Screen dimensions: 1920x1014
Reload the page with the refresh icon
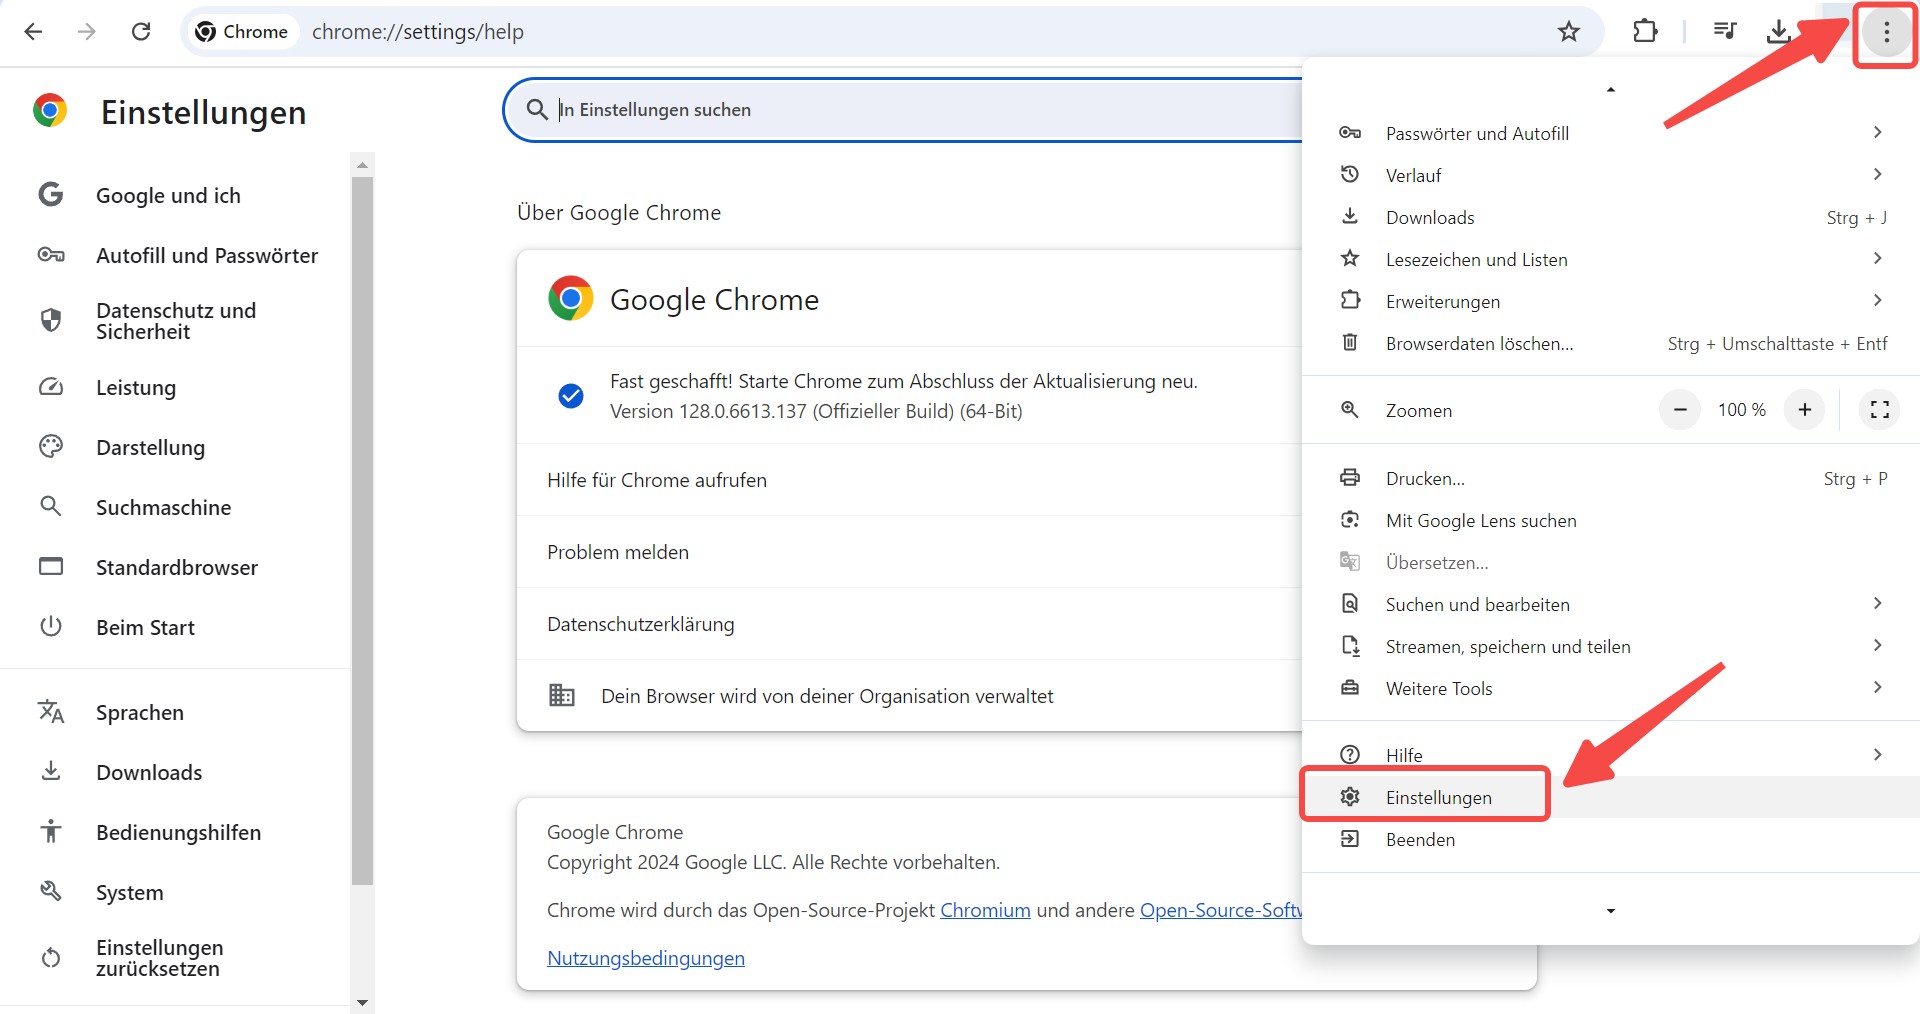pos(141,32)
